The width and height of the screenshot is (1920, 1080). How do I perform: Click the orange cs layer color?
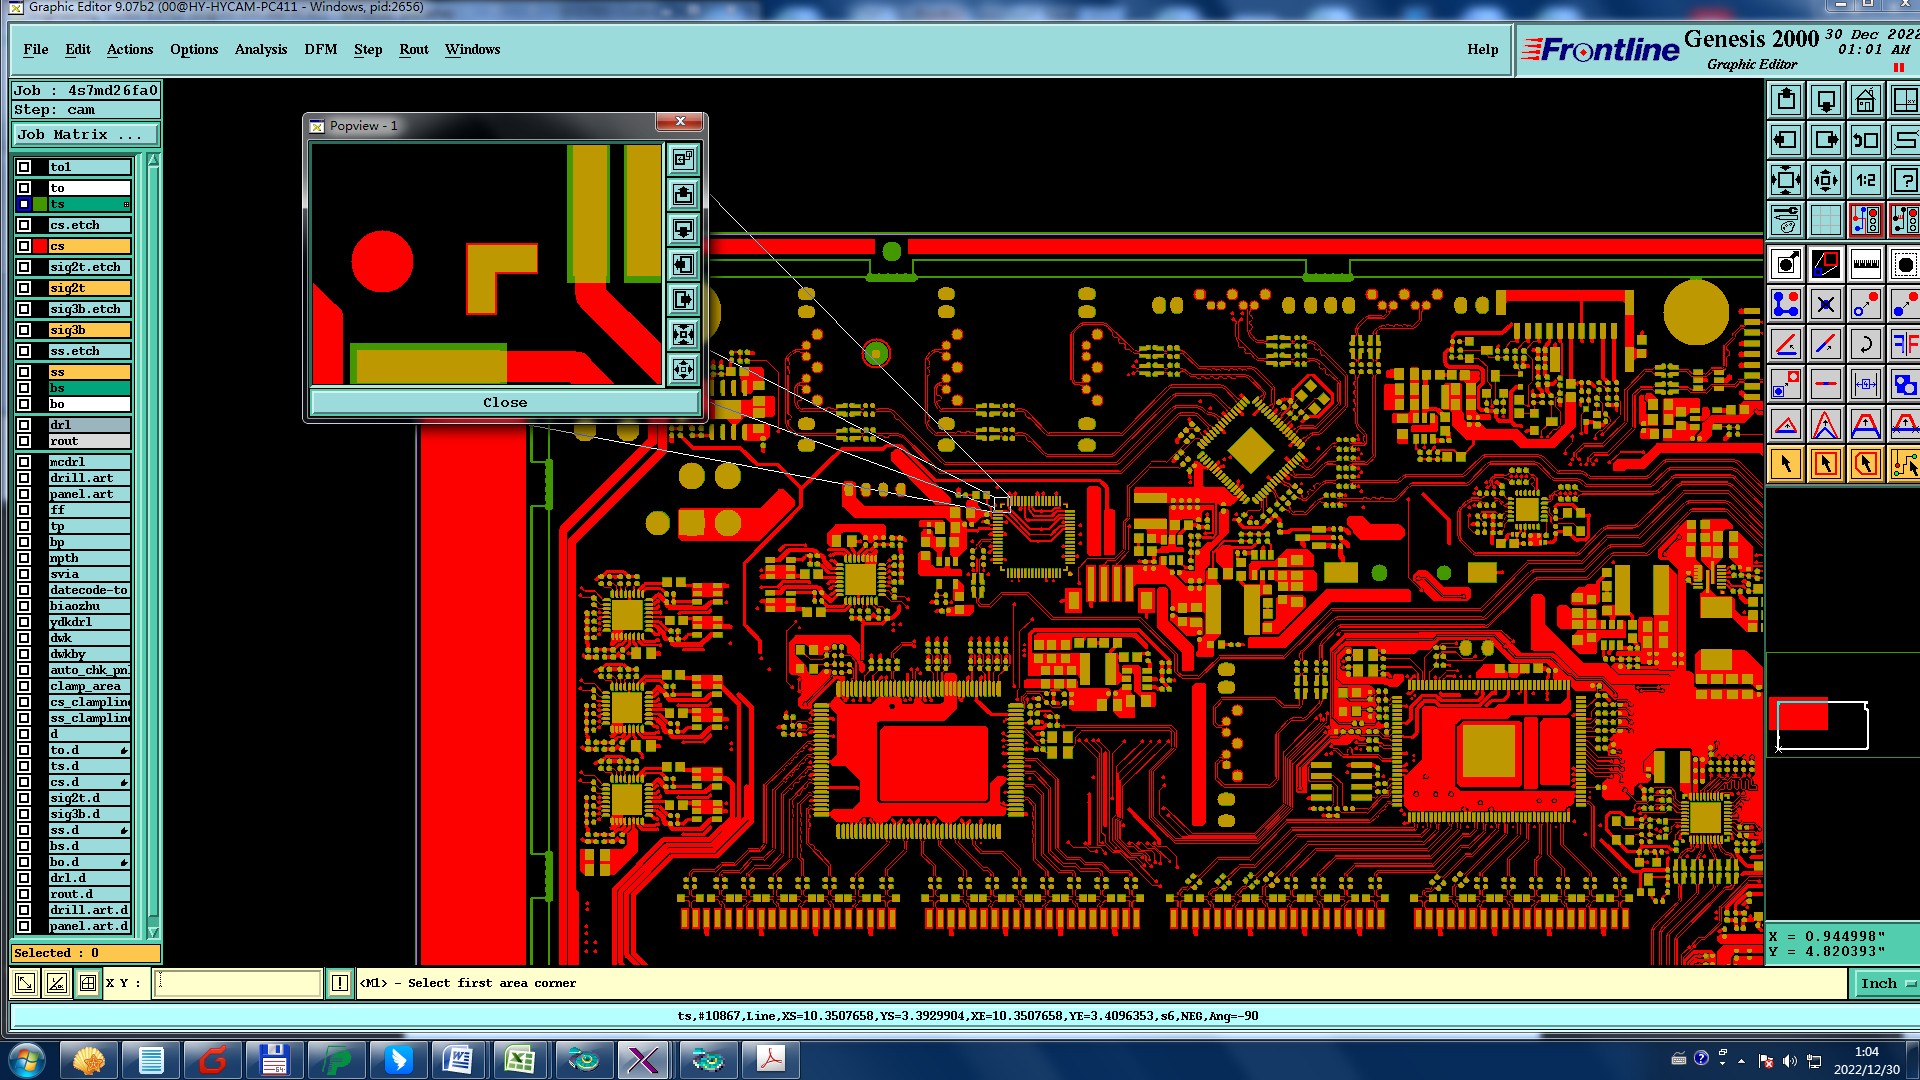(x=90, y=246)
